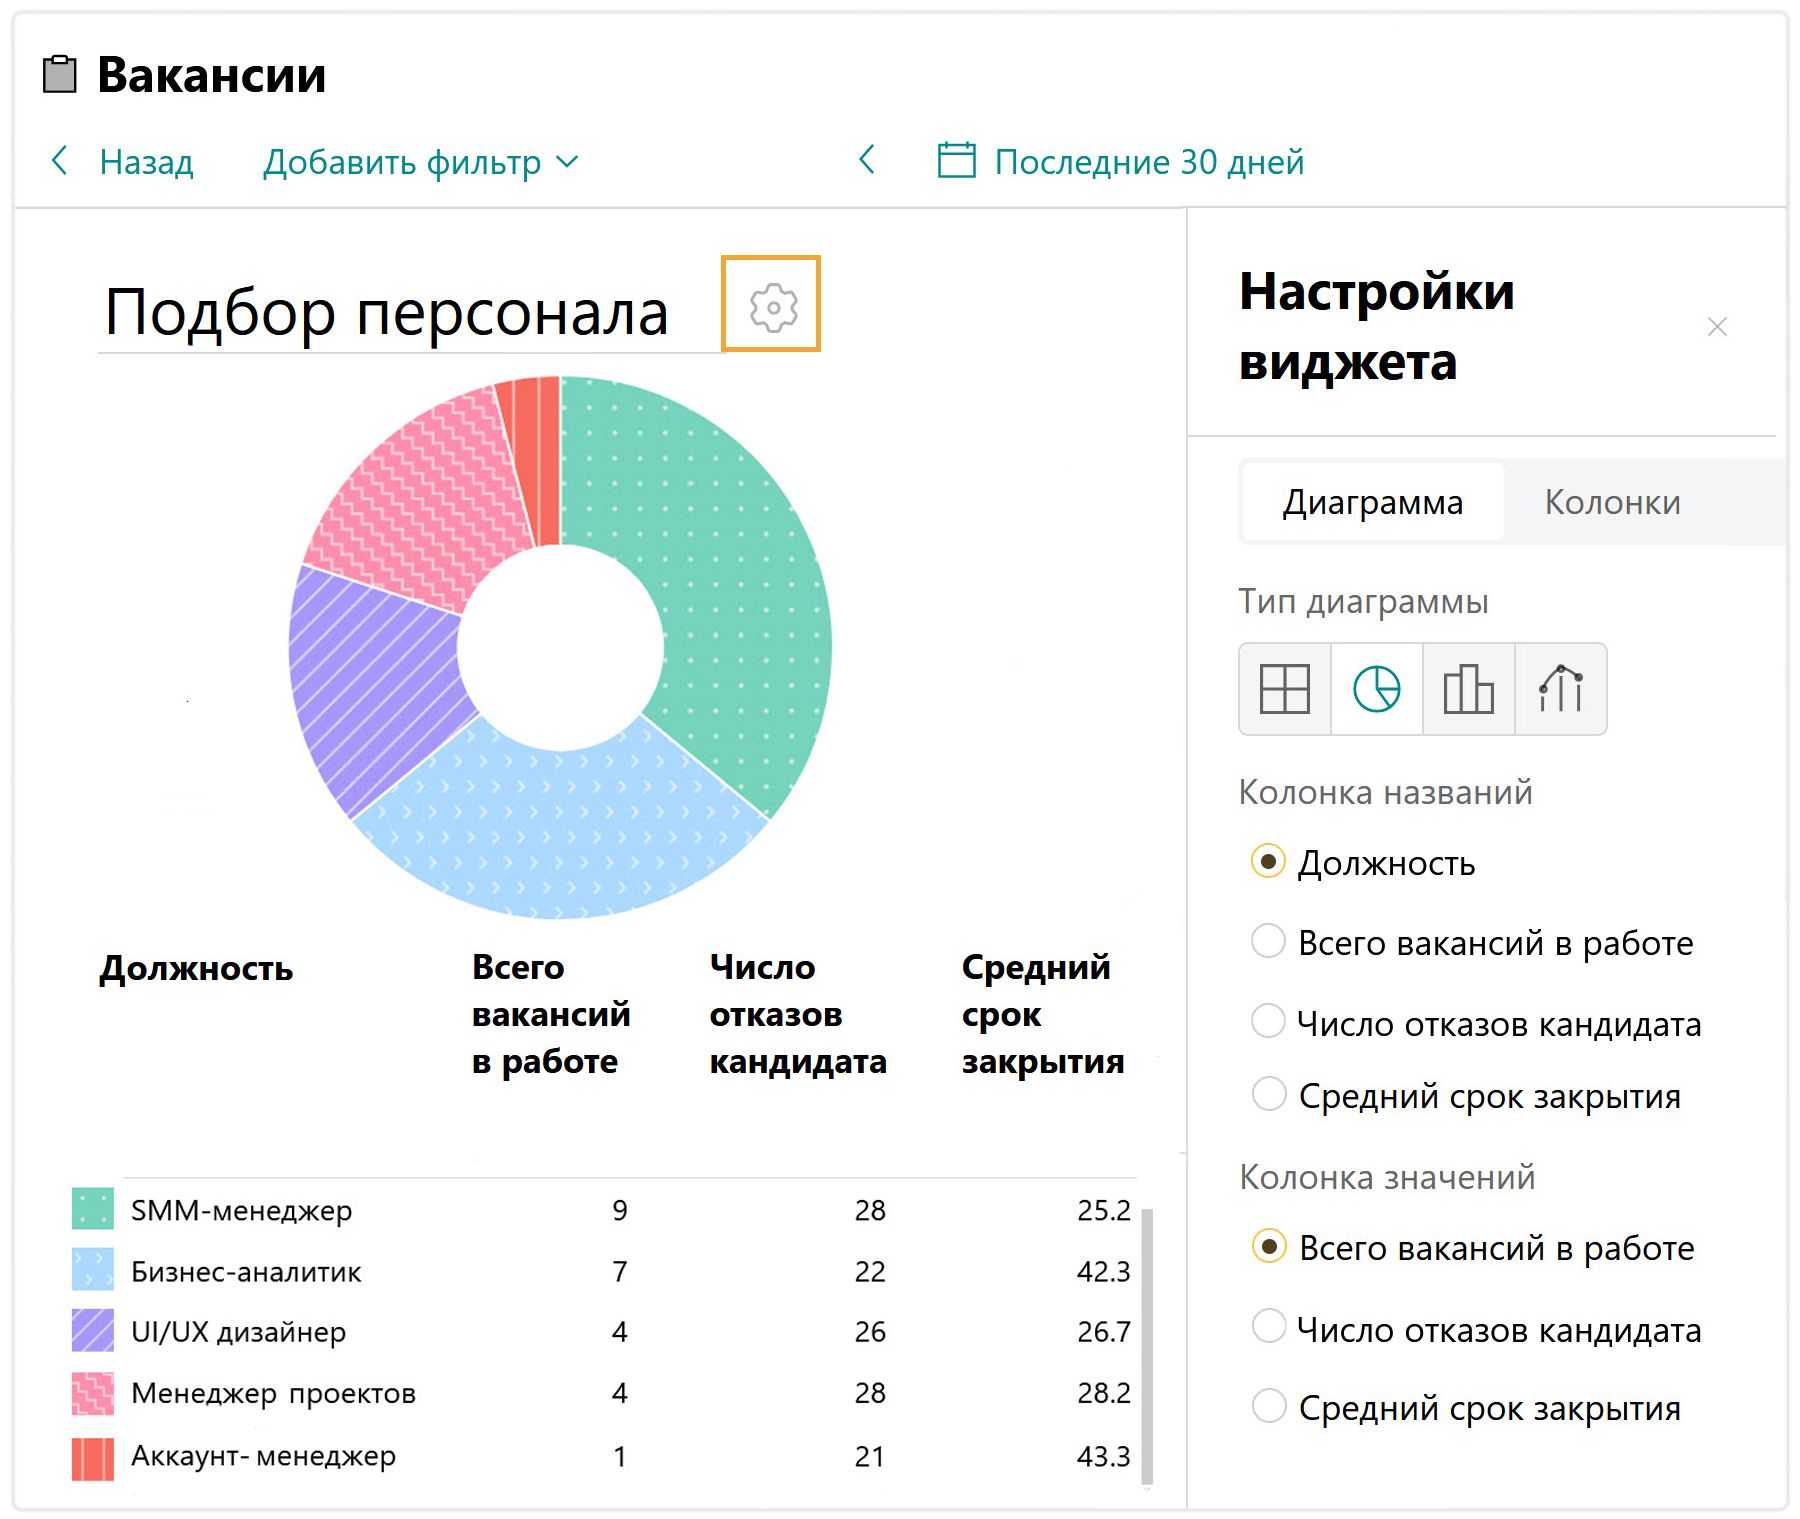Open the Последние 30 дней date picker

pyautogui.click(x=1148, y=162)
